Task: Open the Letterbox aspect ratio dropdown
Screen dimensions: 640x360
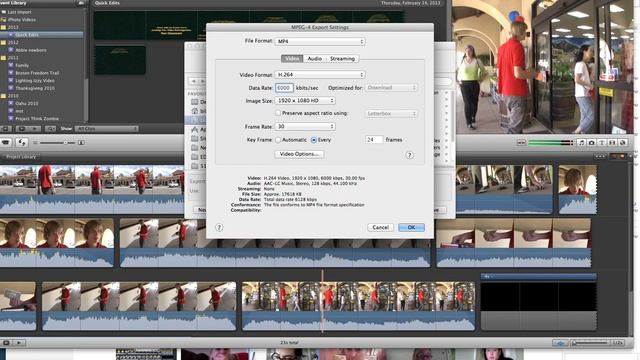Action: (x=391, y=113)
